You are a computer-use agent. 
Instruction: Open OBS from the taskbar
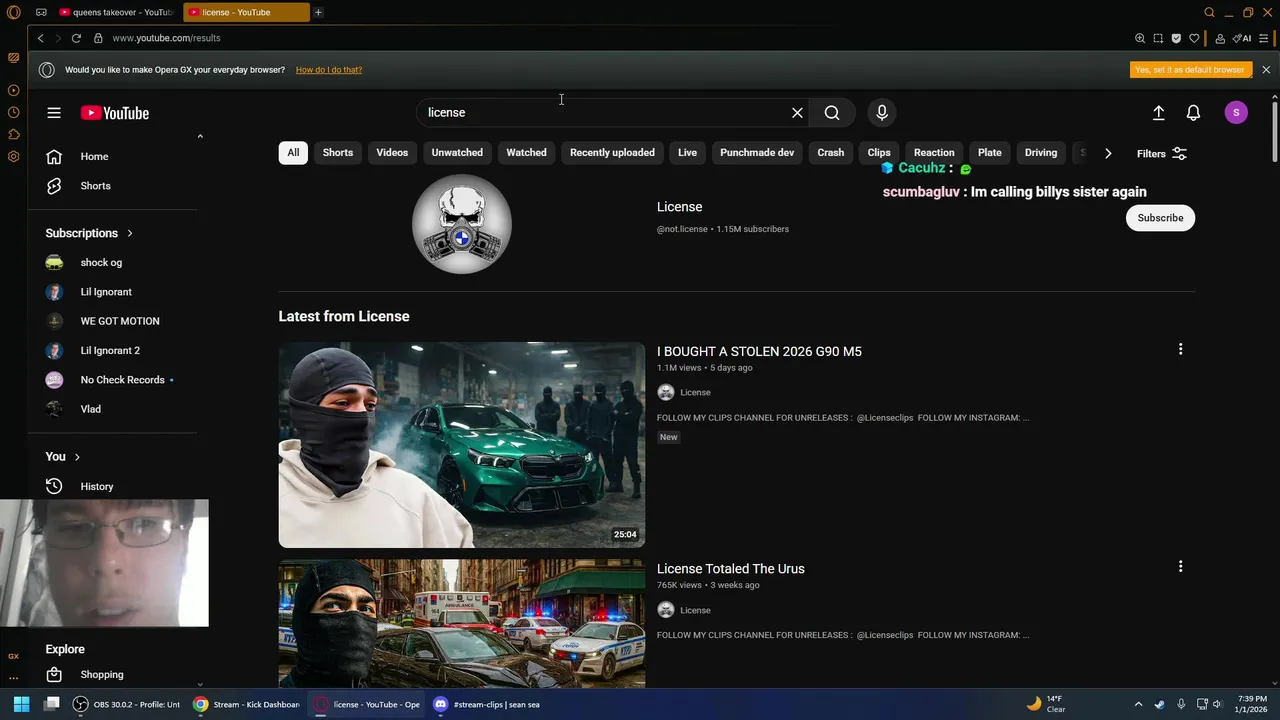pyautogui.click(x=127, y=704)
